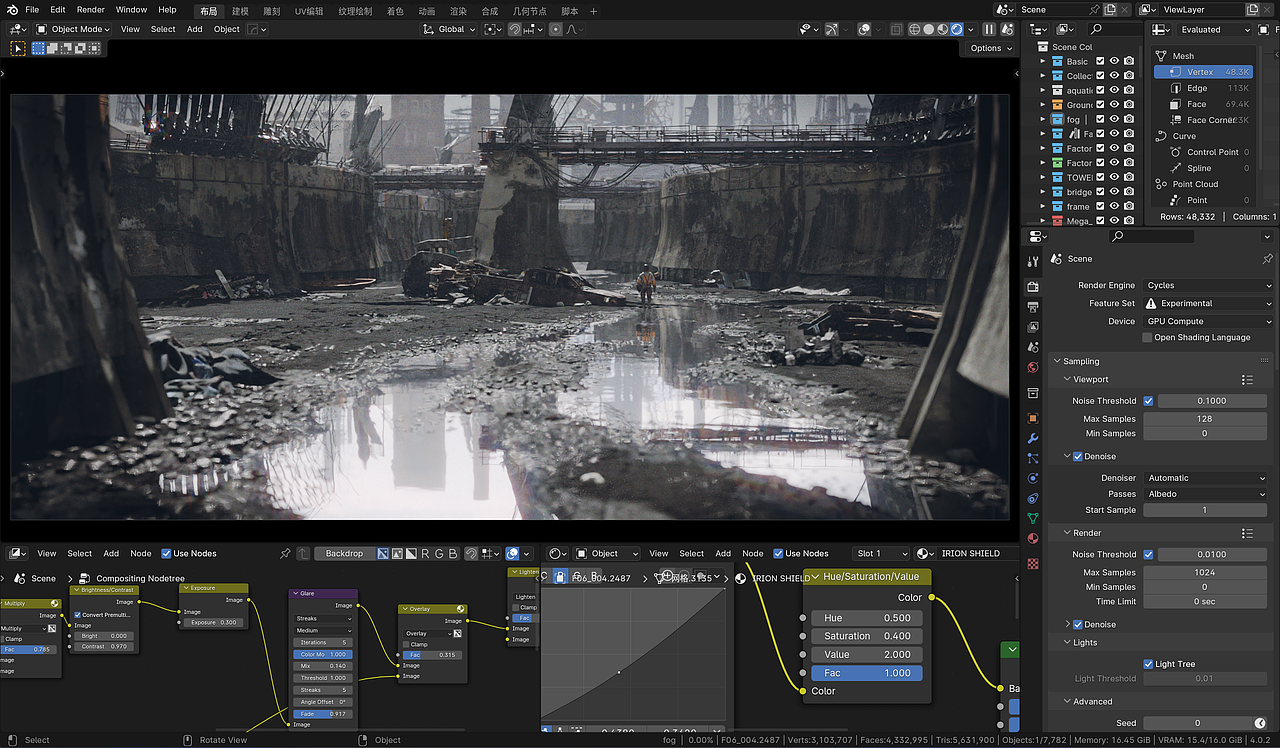Image resolution: width=1280 pixels, height=748 pixels.
Task: Click the outliner search field
Action: click(x=1113, y=29)
